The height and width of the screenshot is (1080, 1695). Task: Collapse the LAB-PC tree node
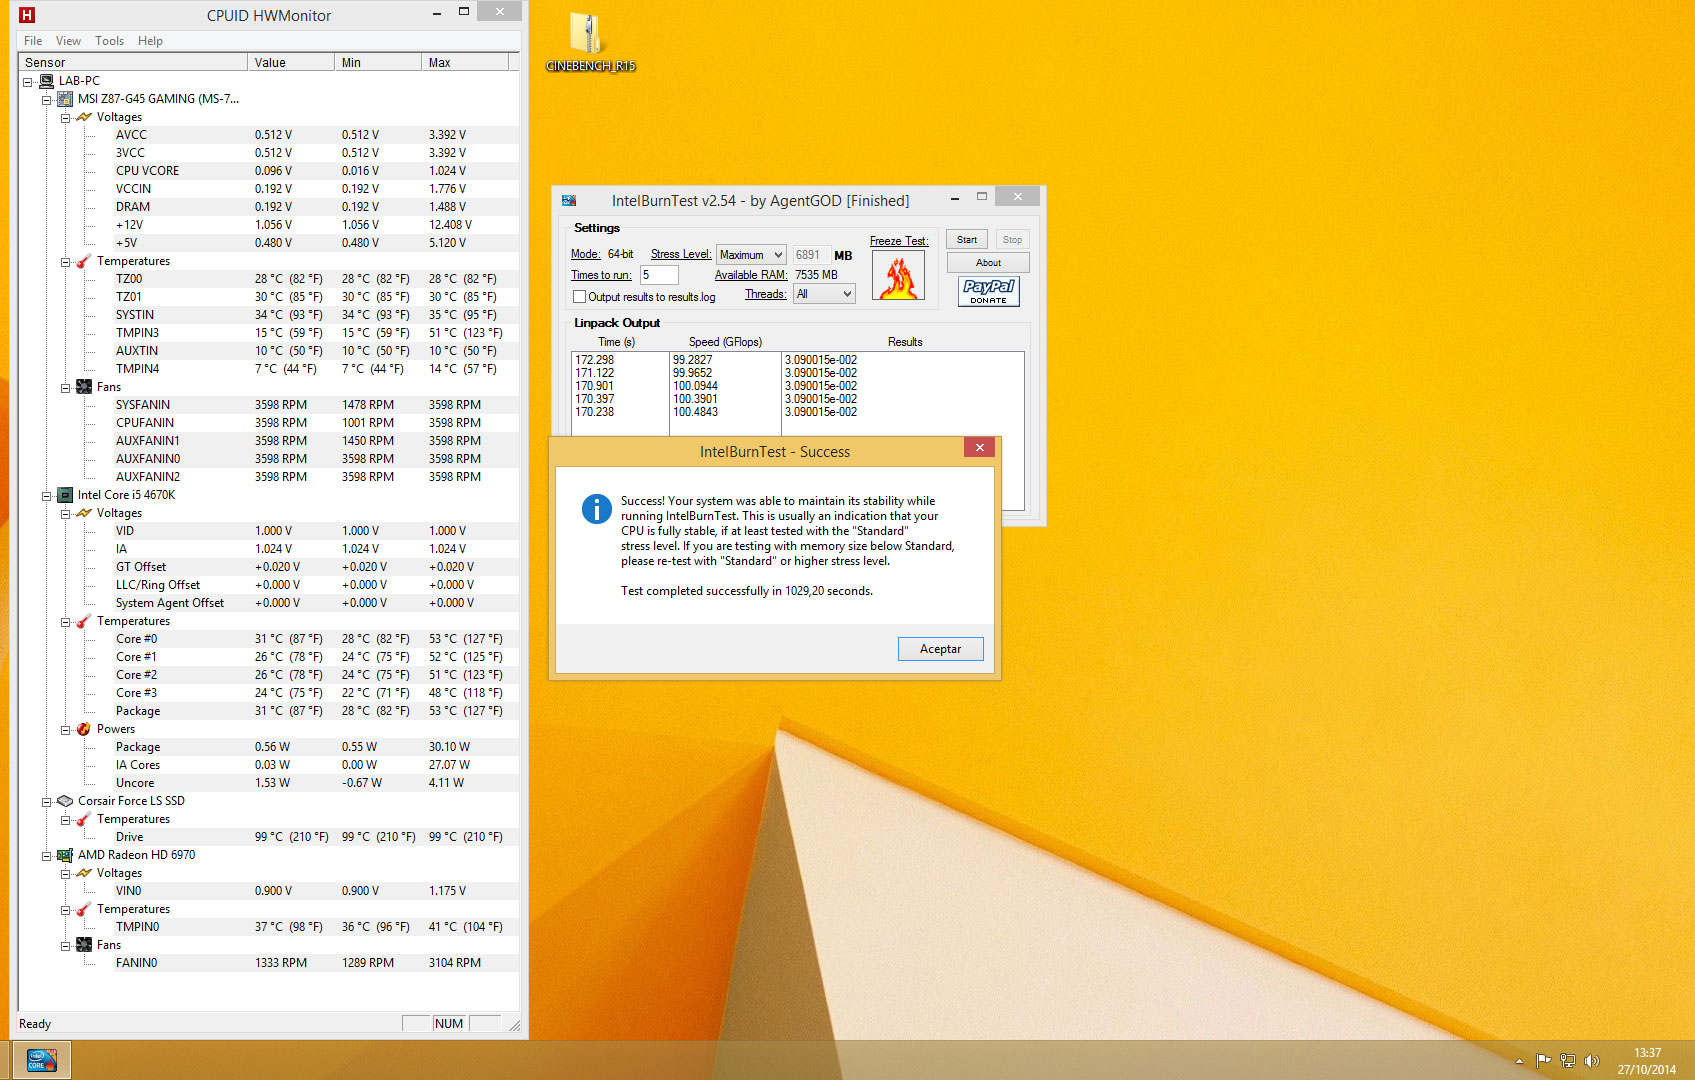pos(27,82)
